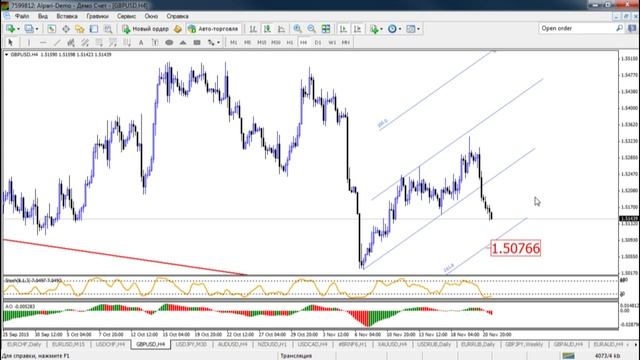
Task: Select the Text (A) drawing tool
Action: (141, 42)
